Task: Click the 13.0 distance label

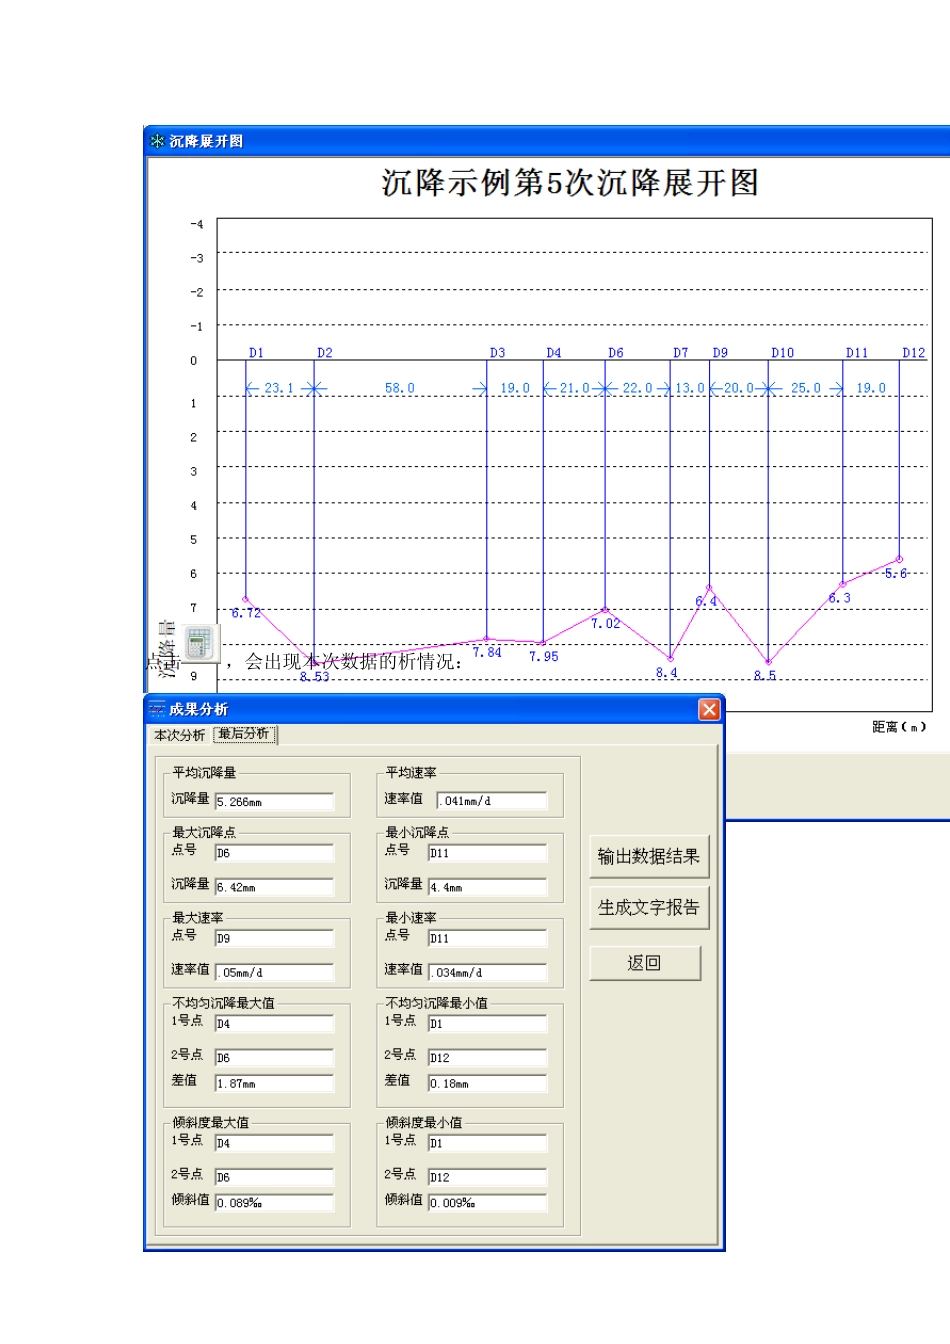Action: click(x=690, y=388)
